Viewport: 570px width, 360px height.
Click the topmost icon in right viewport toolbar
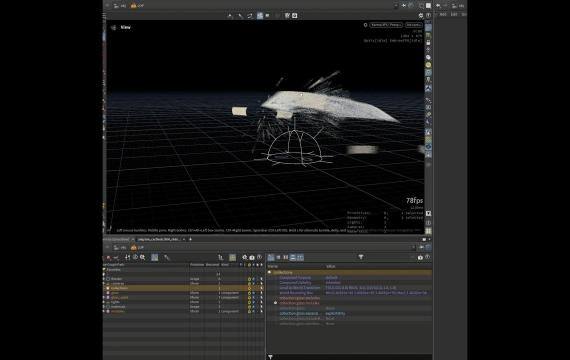click(x=428, y=27)
